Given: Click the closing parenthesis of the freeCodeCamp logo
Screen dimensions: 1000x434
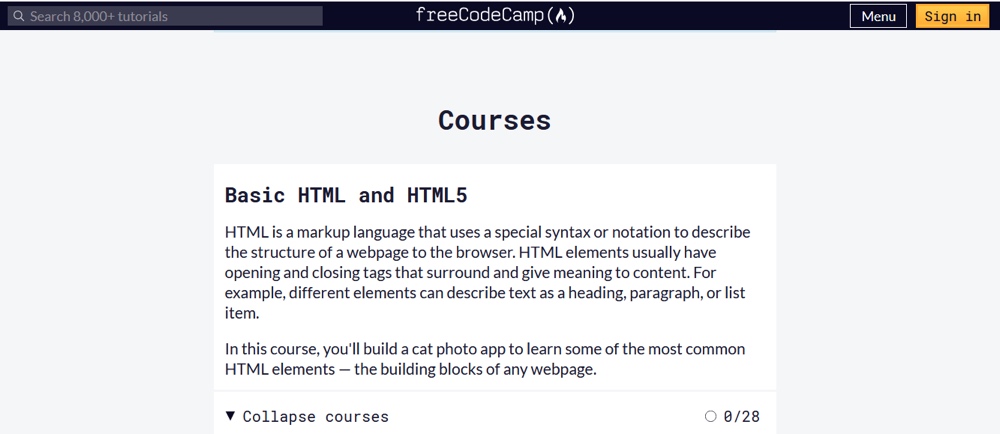Looking at the screenshot, I should click(571, 16).
